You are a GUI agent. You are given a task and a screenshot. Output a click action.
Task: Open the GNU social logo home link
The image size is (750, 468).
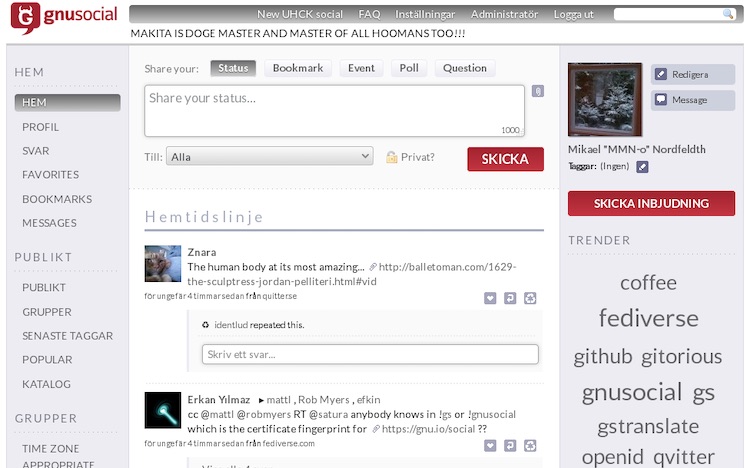point(64,17)
